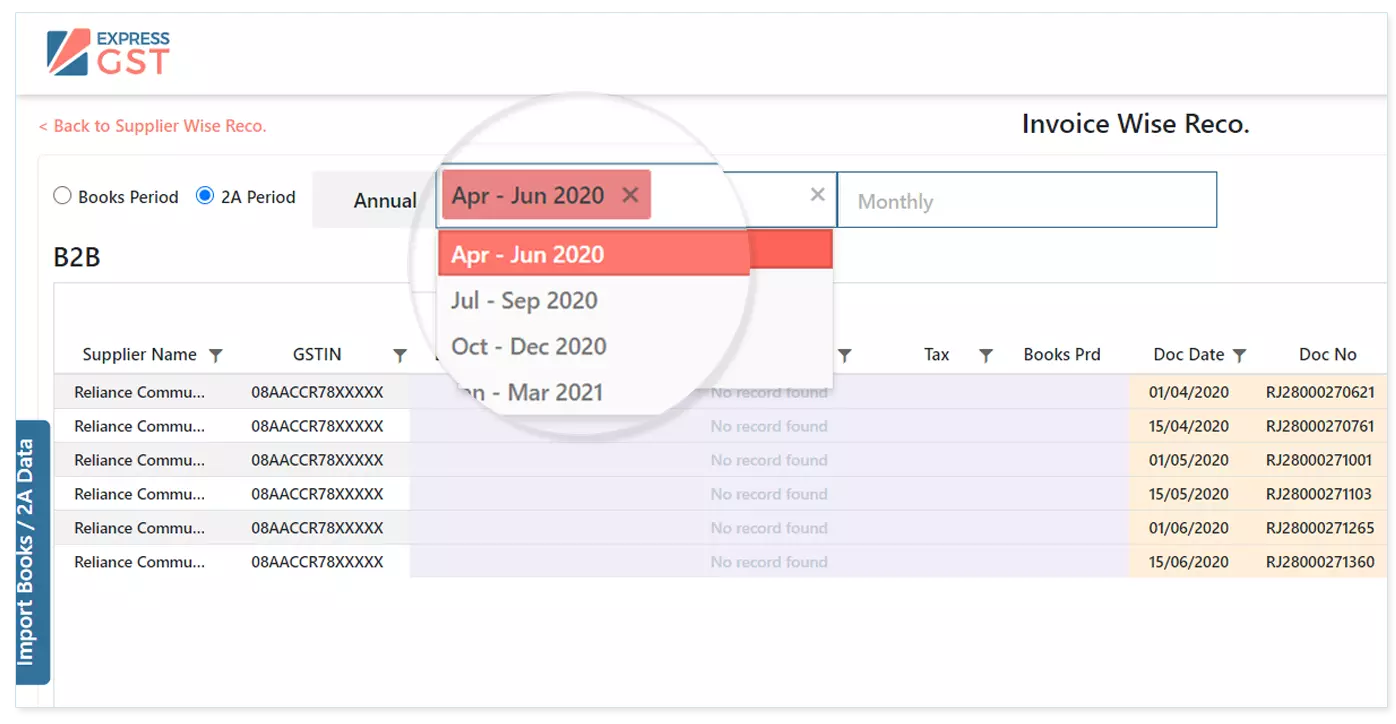The image size is (1396, 724).
Task: Open the Supplier Name column filter
Action: click(x=215, y=355)
